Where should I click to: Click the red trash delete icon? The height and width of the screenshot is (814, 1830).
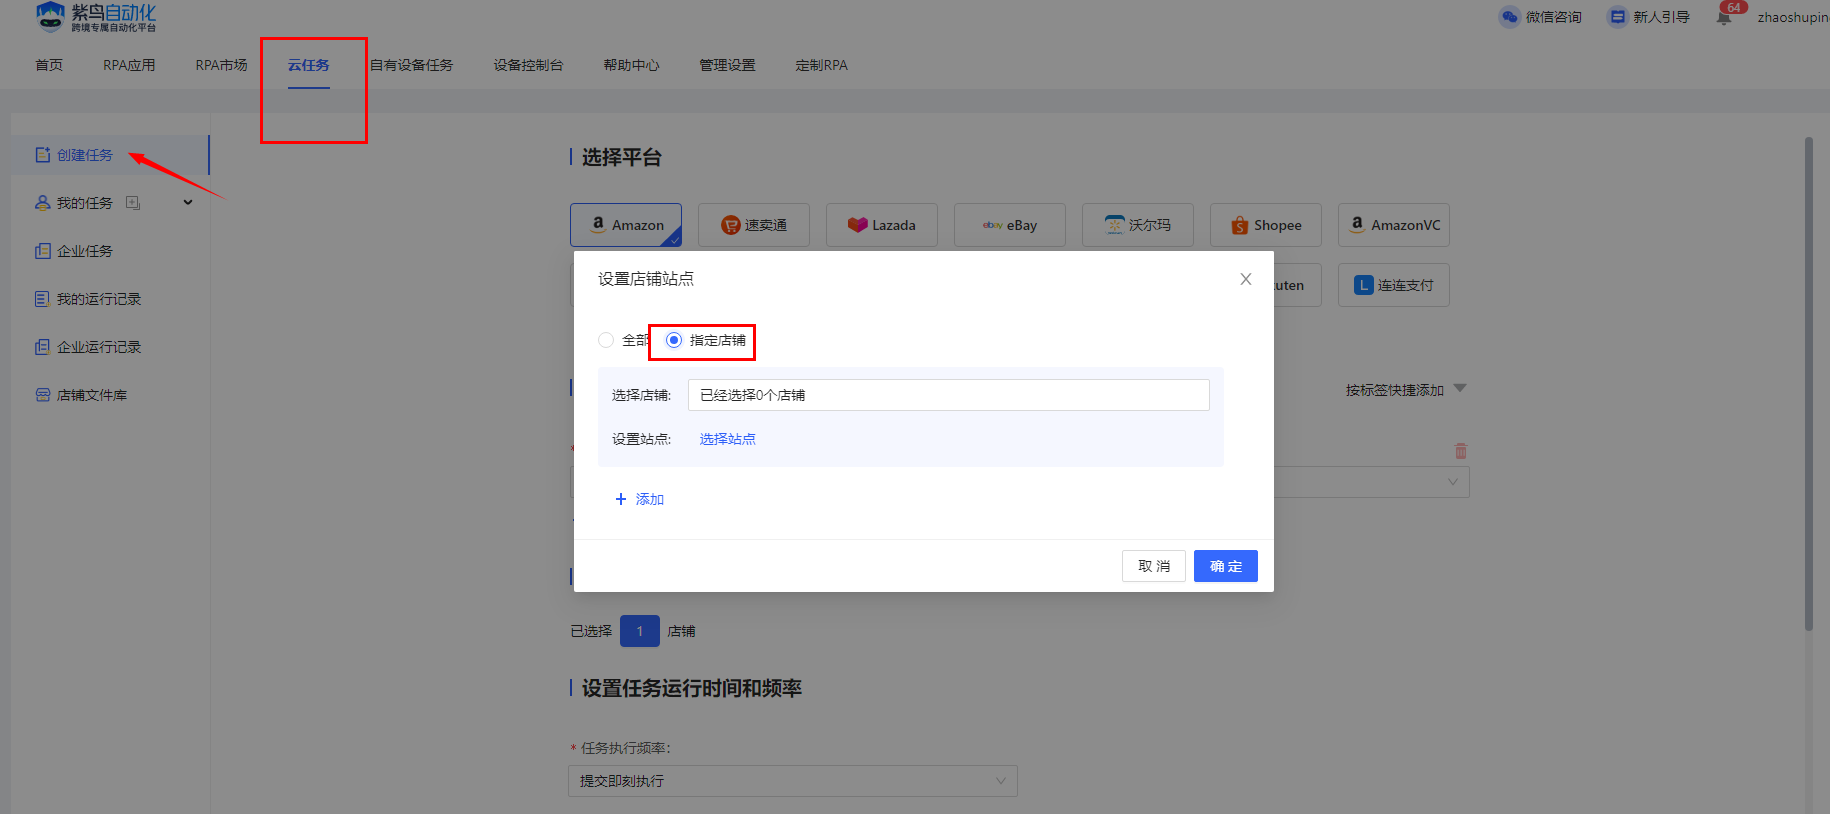1461,451
